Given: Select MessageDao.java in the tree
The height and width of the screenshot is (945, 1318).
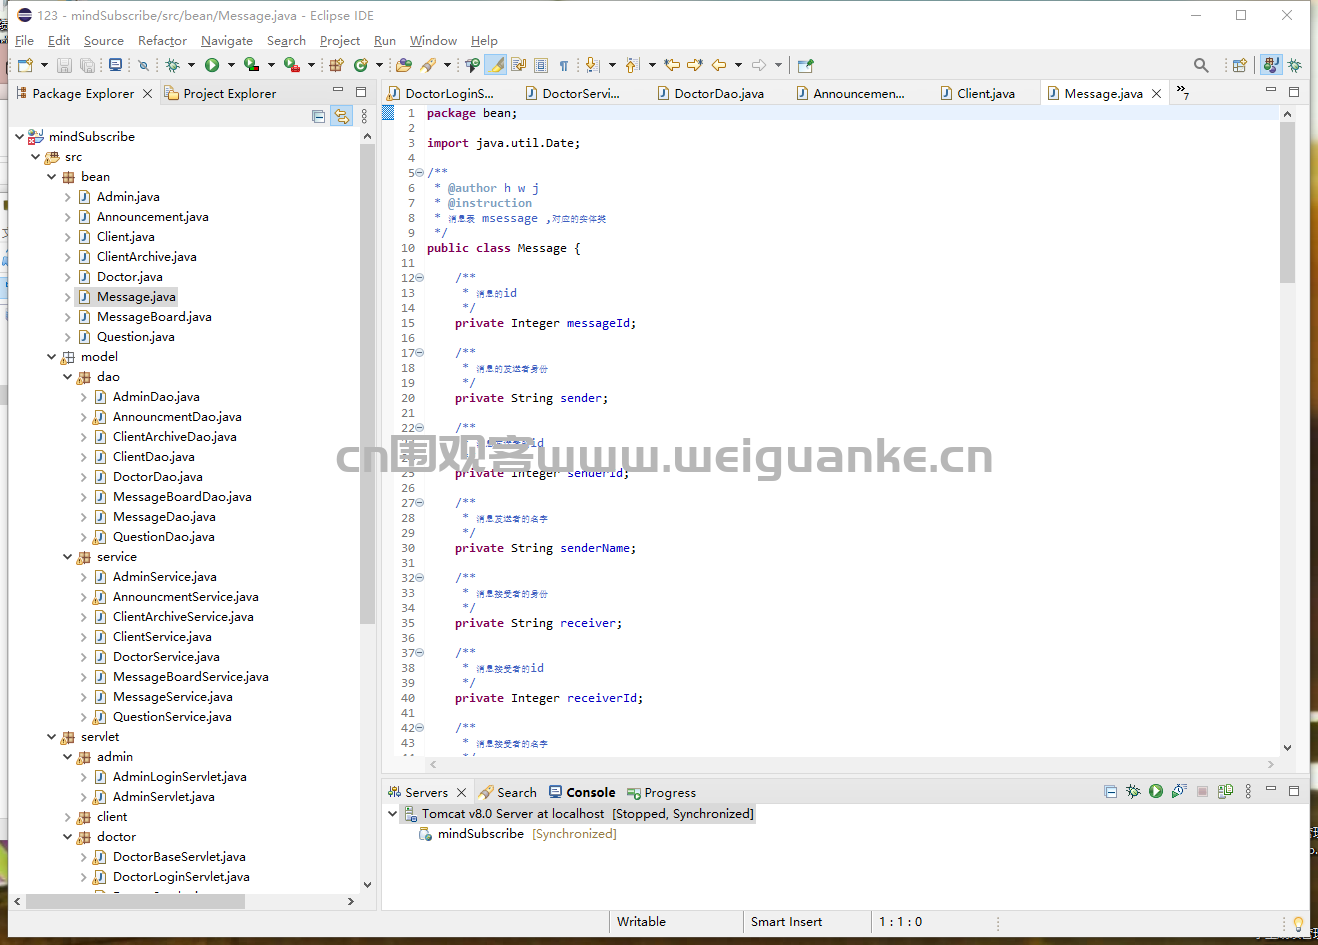Looking at the screenshot, I should [x=164, y=516].
